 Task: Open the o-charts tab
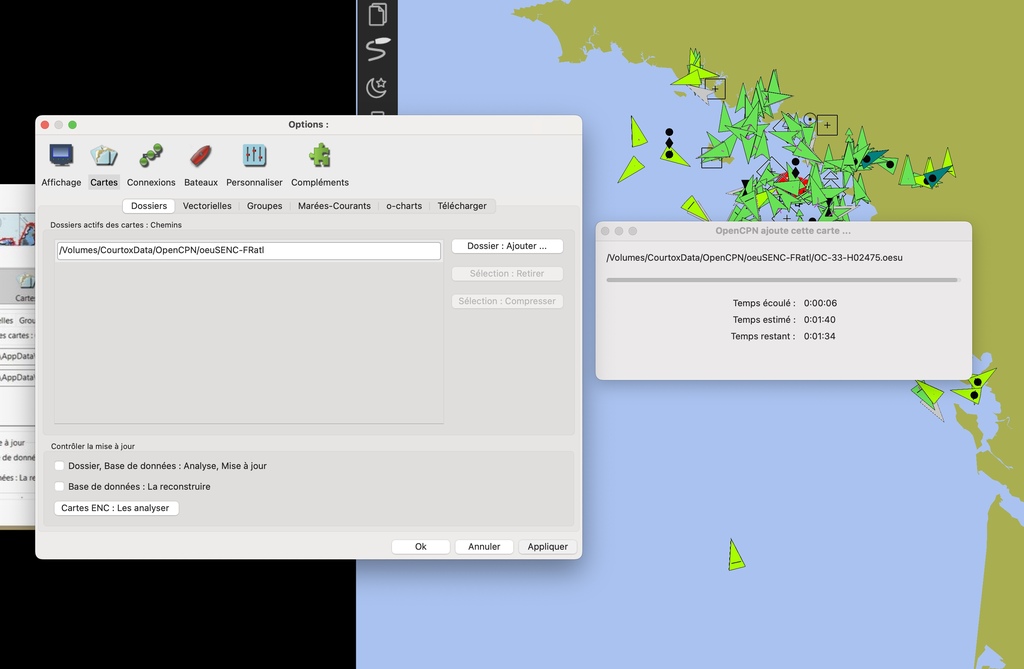(x=404, y=206)
